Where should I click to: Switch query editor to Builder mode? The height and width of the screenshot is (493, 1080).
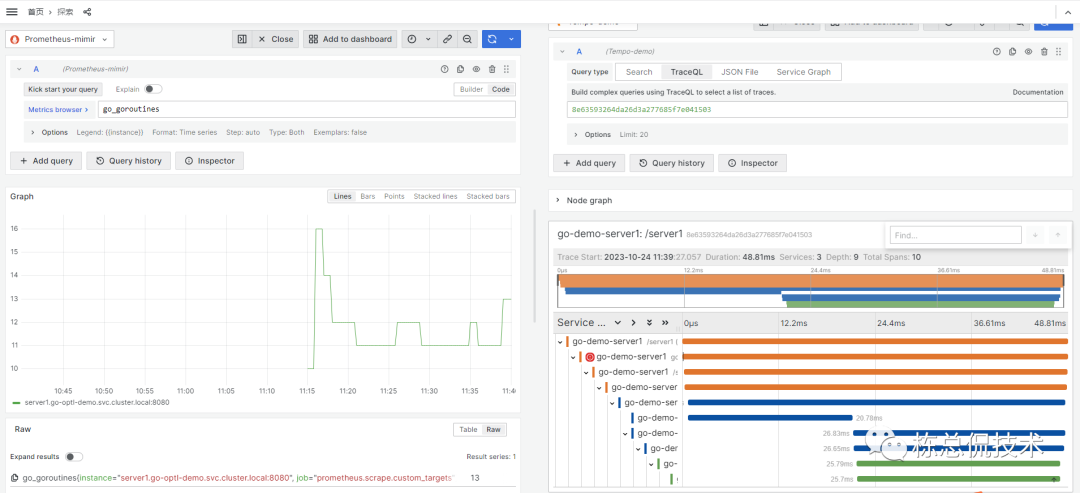coord(471,90)
